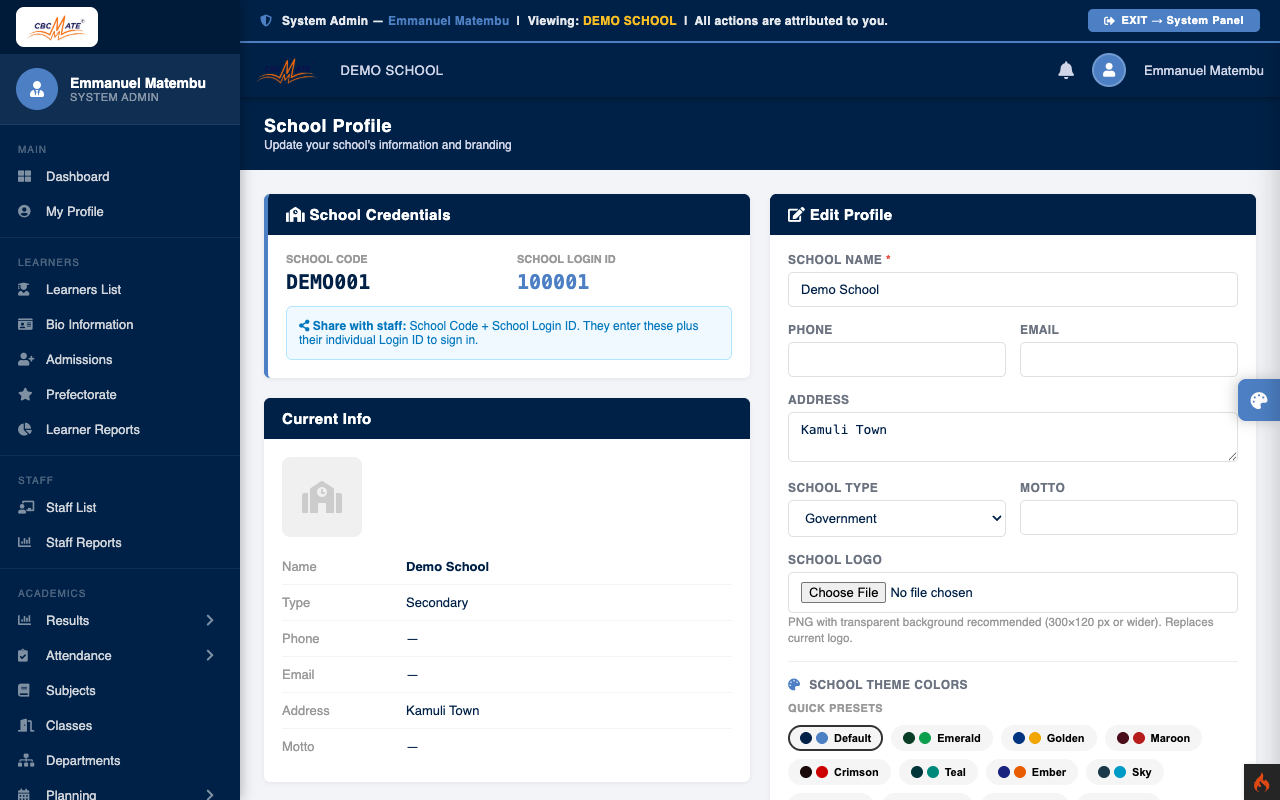Open Learners List menu item
1280x800 pixels.
(120, 289)
